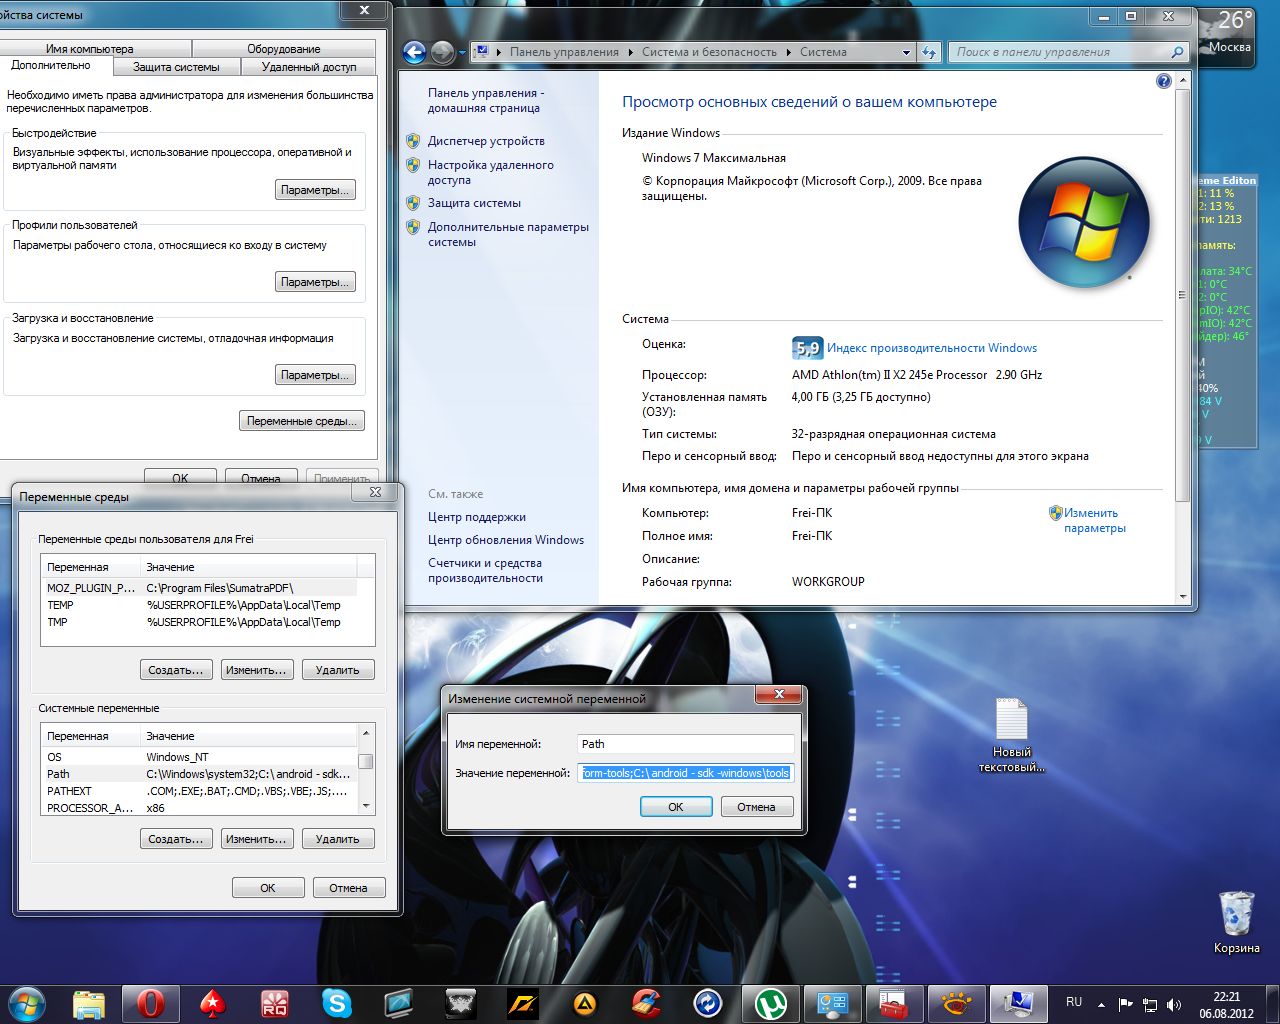Open the Skype taskbar icon
This screenshot has width=1280, height=1024.
337,1003
